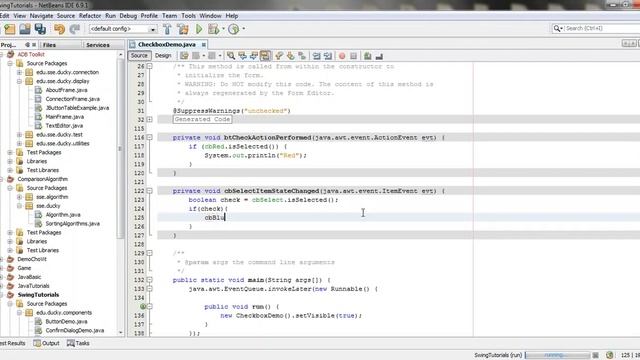
Task: Select SortingAlgorithms.java in project tree
Action: 73,224
